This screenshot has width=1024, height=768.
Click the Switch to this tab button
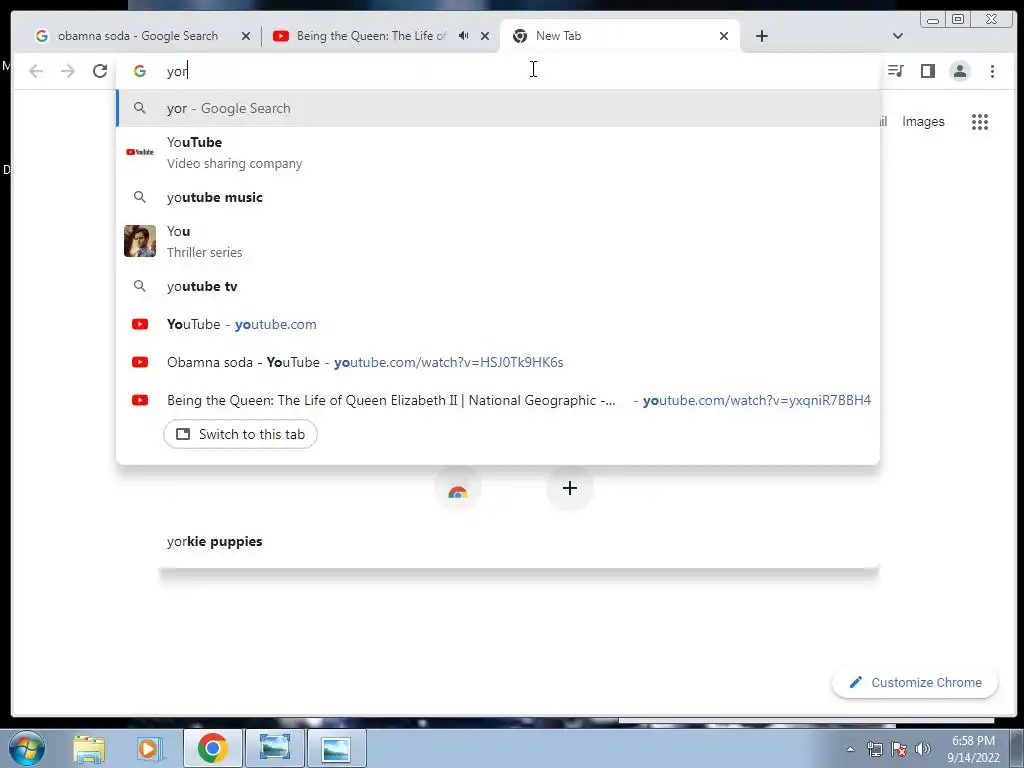pyautogui.click(x=240, y=434)
